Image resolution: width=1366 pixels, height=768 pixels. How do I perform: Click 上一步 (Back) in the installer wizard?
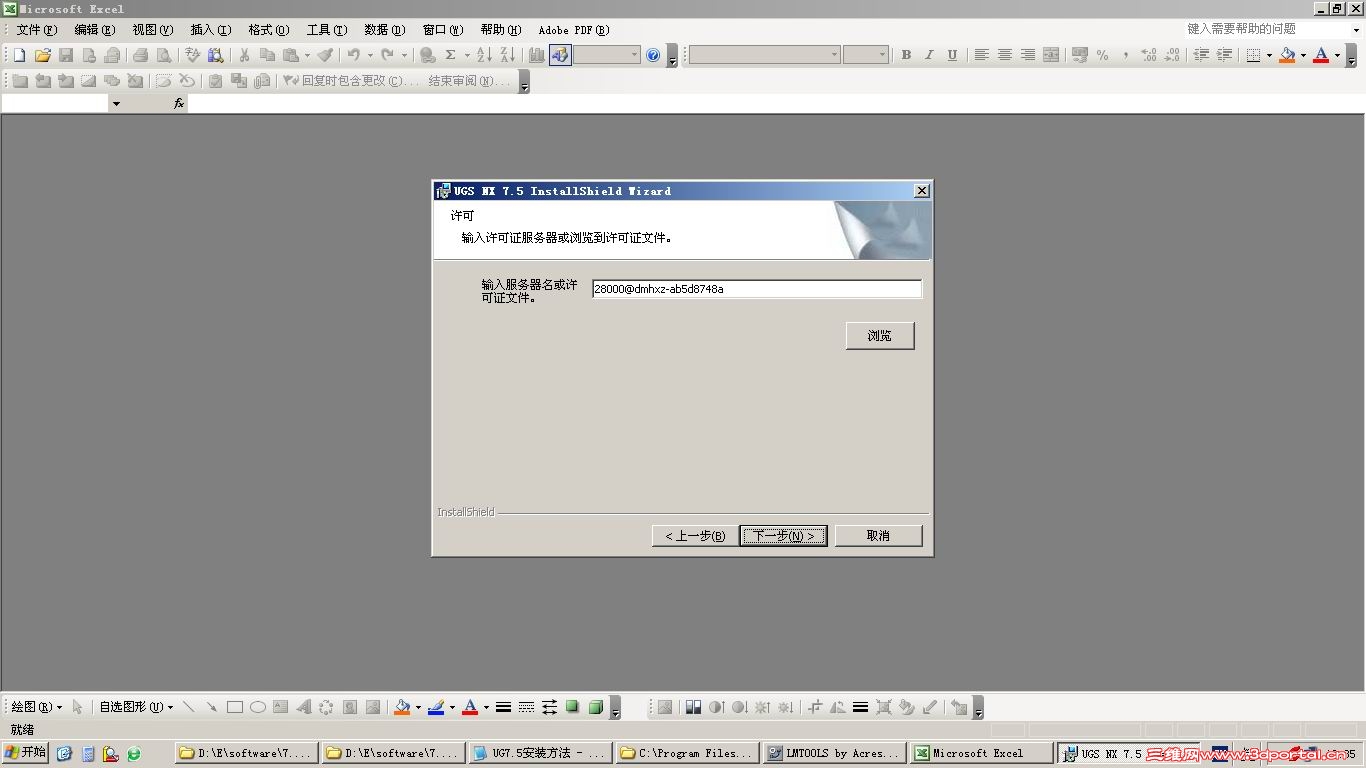(x=695, y=536)
